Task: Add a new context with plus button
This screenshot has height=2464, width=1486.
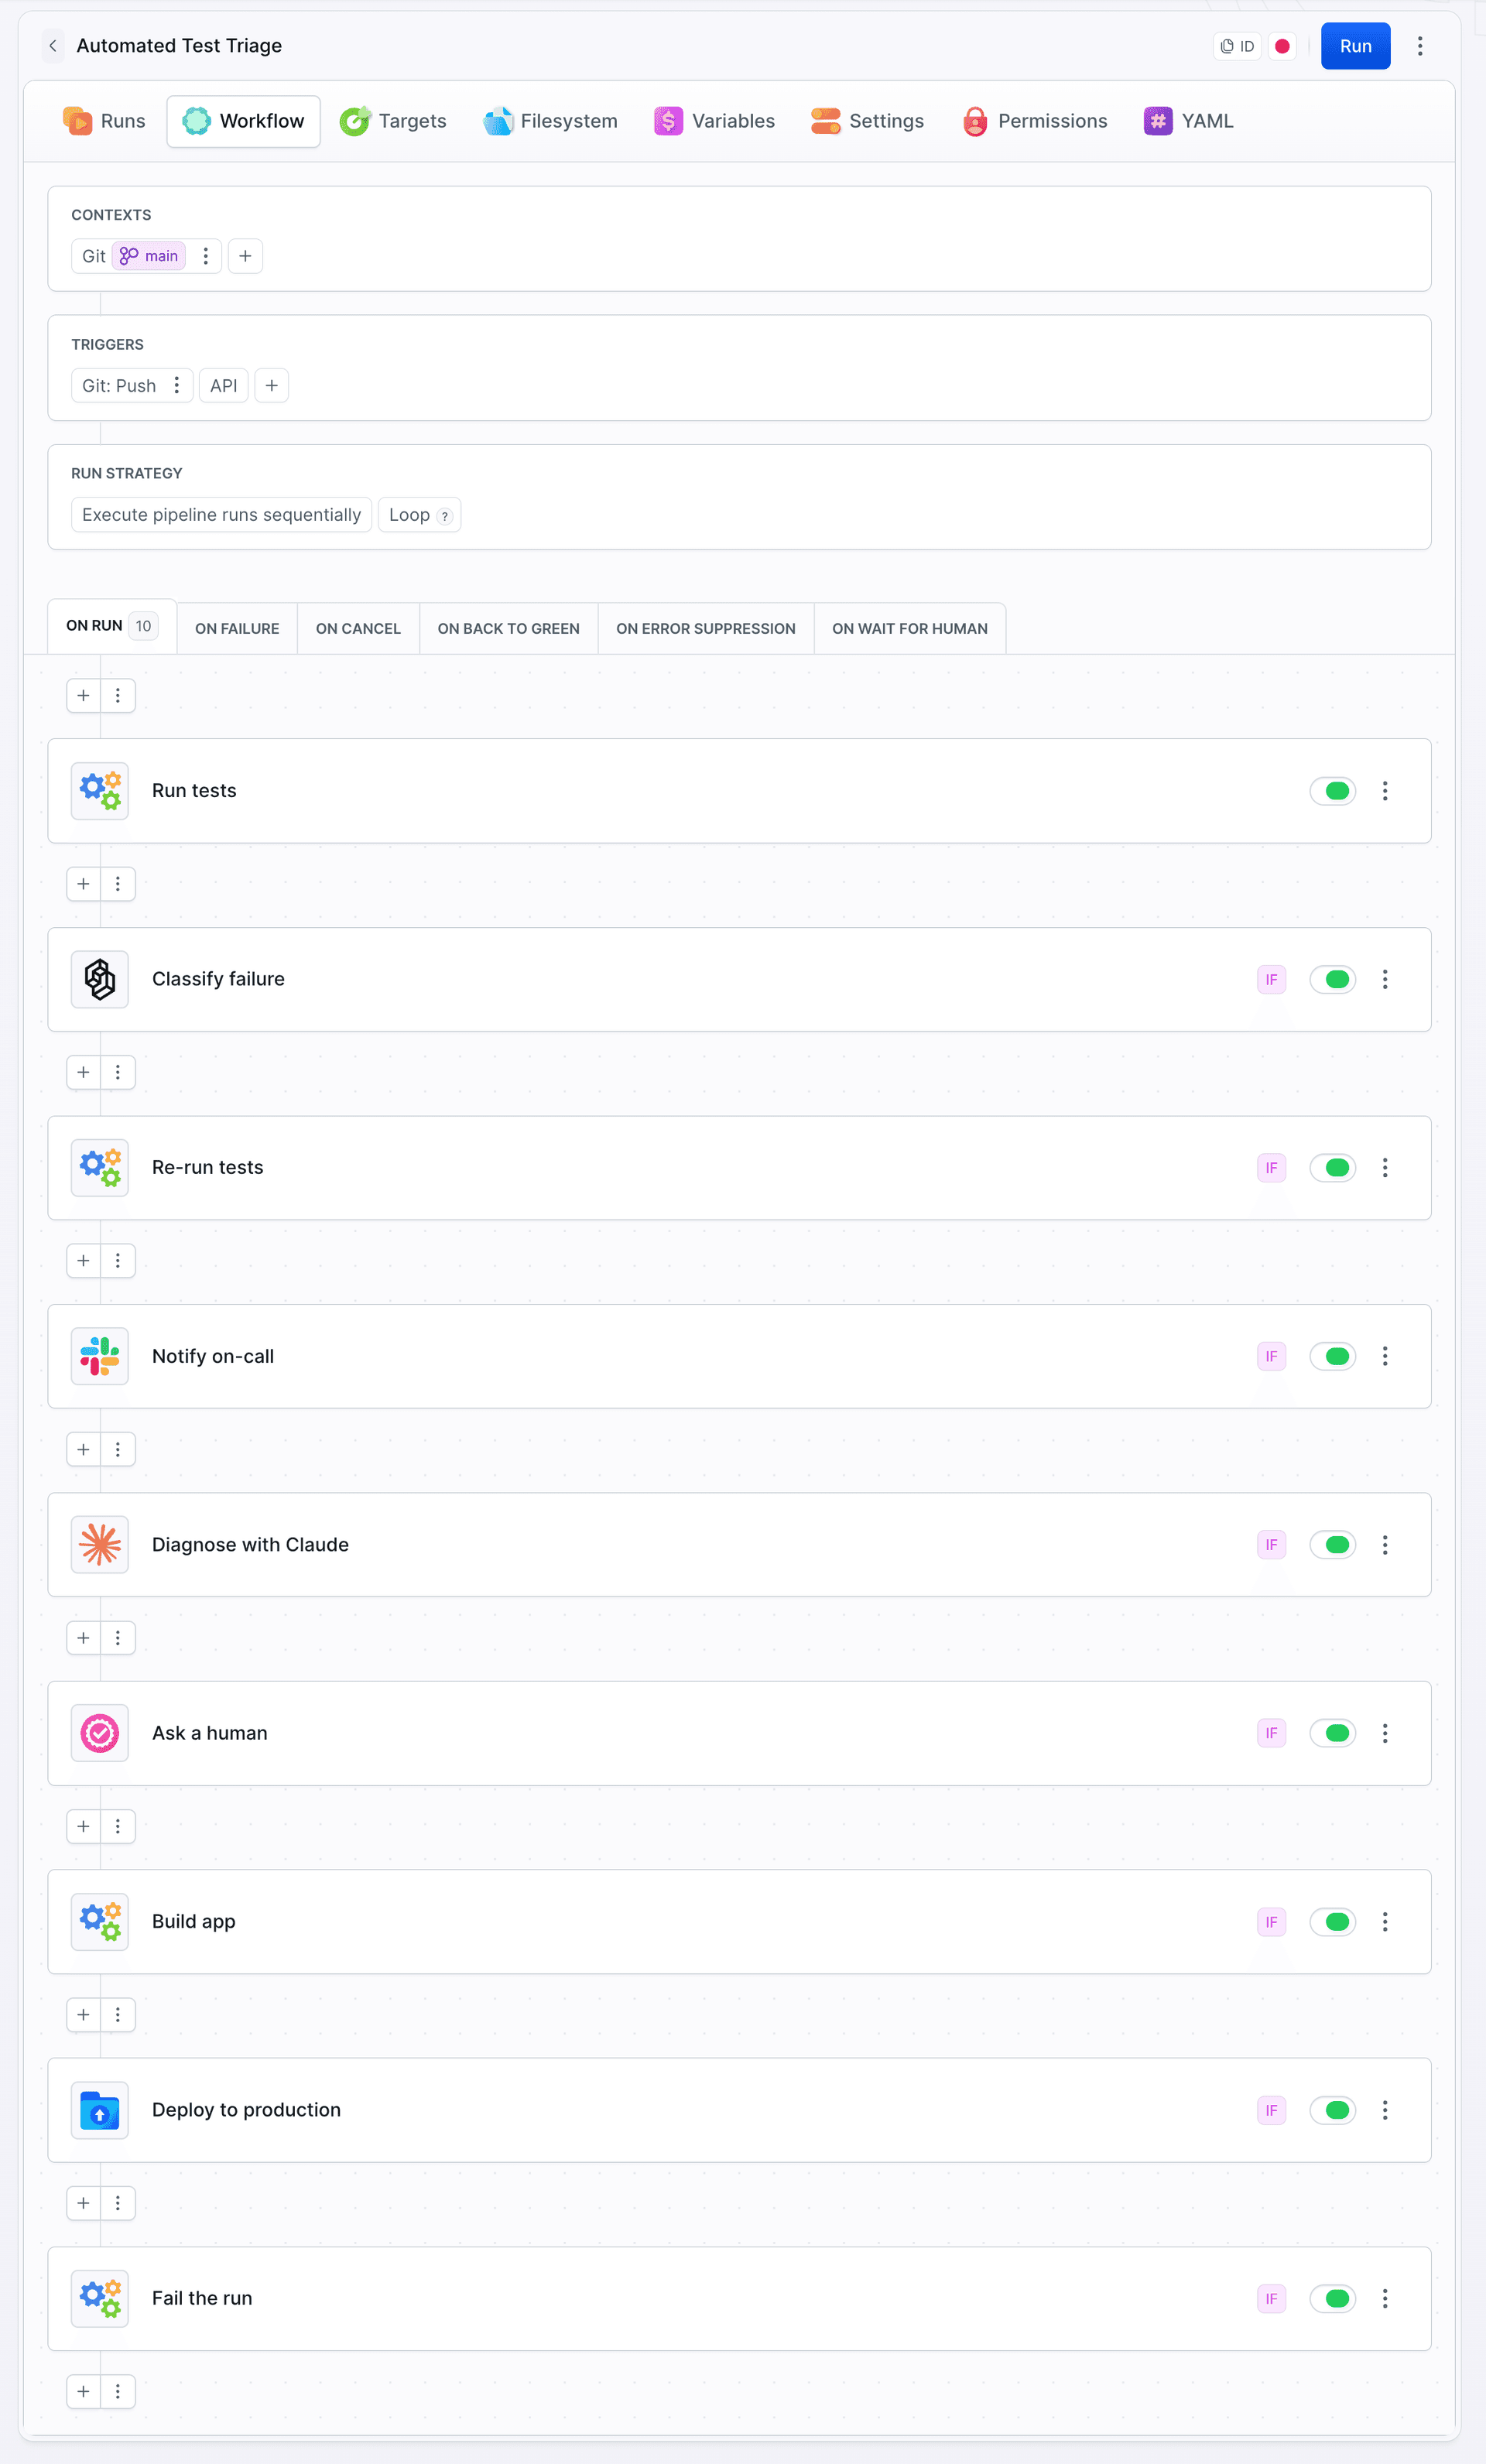Action: [x=245, y=256]
